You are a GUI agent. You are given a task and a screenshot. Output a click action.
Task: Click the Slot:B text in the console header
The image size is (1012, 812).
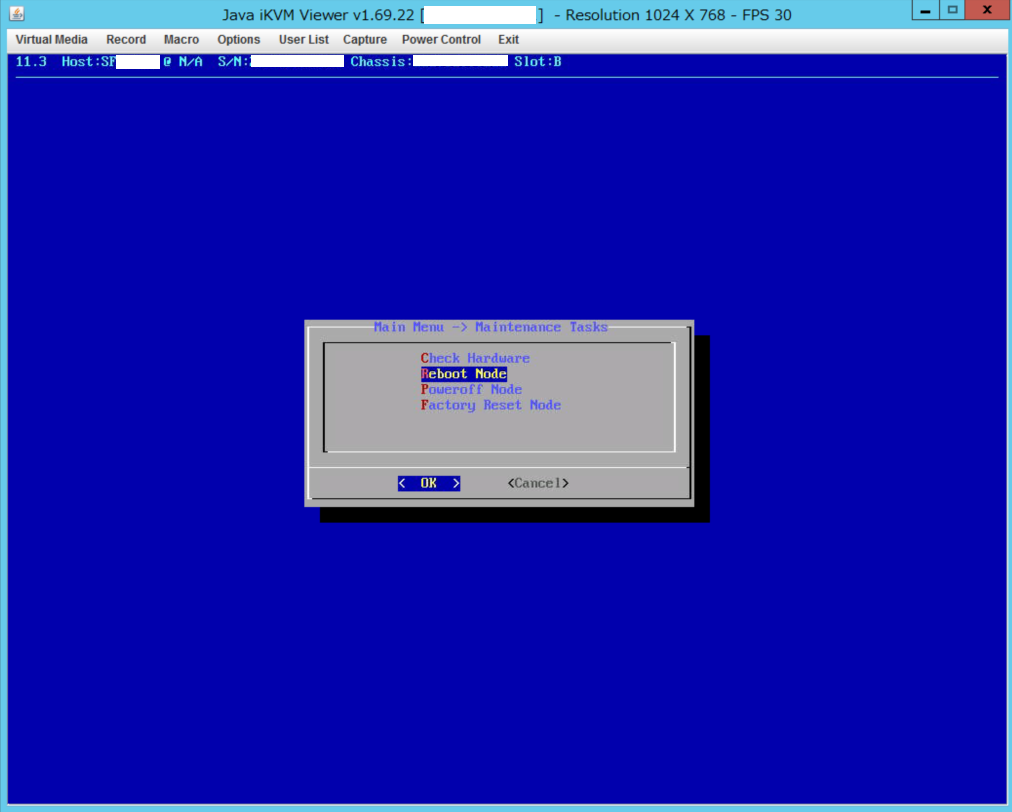coord(538,62)
